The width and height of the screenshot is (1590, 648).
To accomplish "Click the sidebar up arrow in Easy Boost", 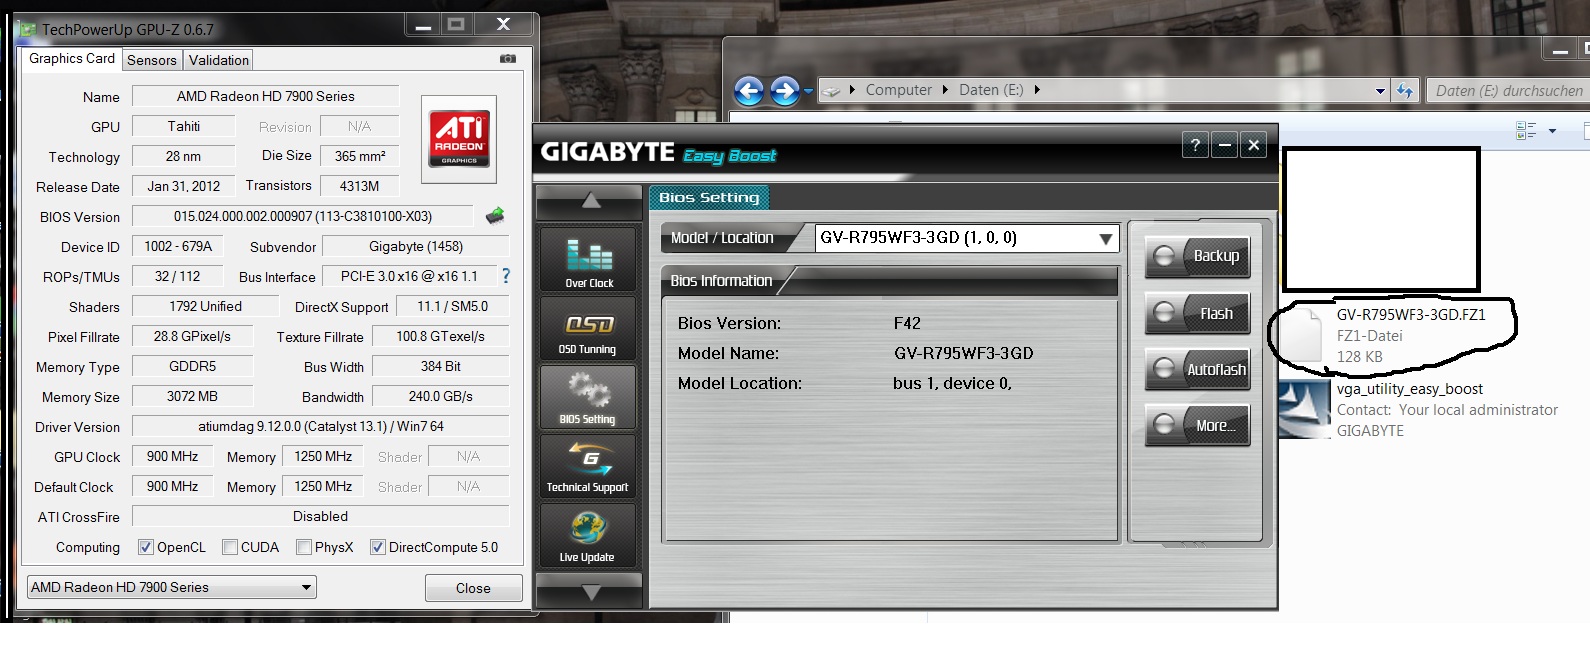I will (589, 202).
